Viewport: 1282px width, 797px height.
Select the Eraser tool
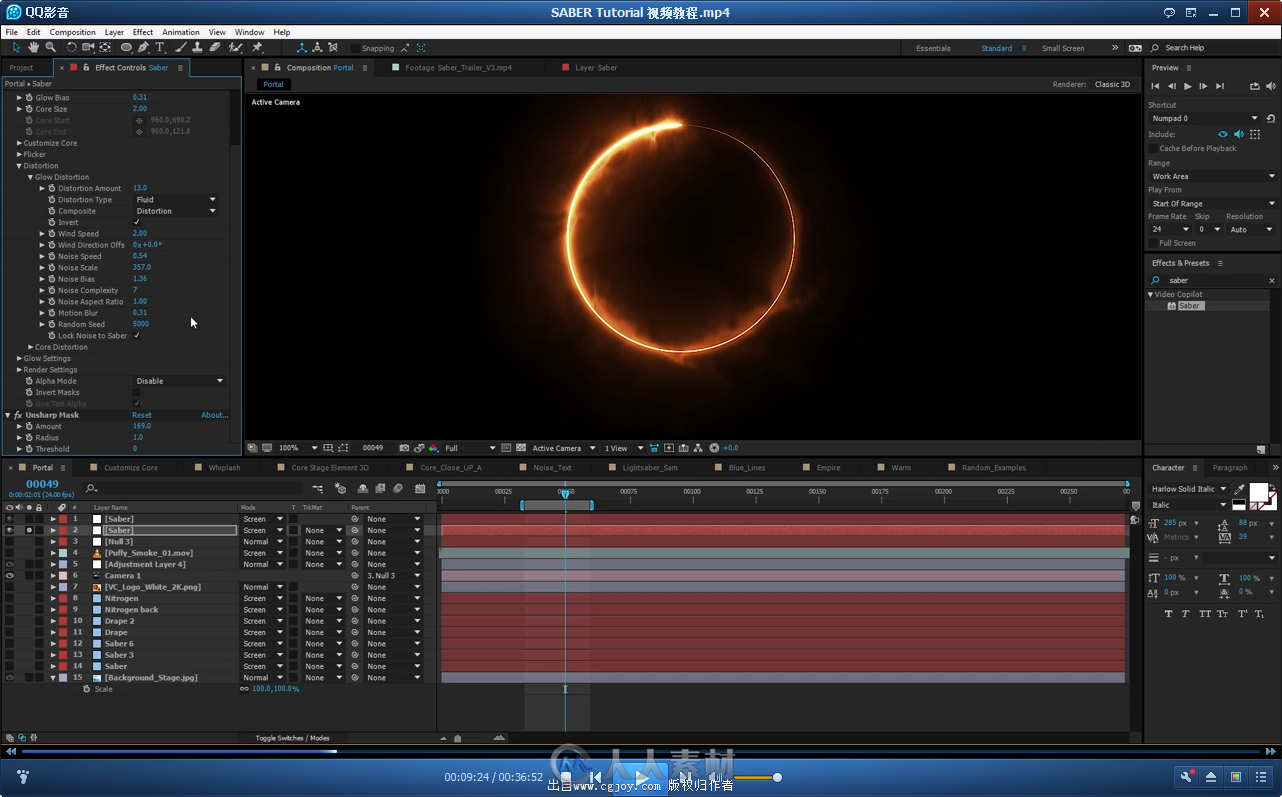(215, 47)
